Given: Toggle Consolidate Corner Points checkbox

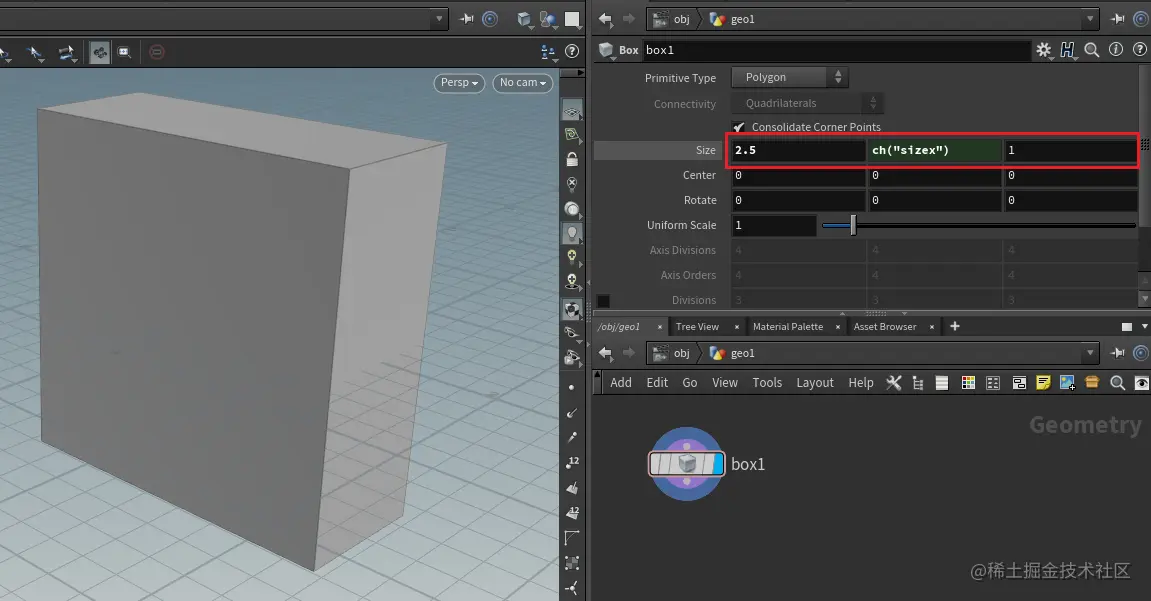Looking at the screenshot, I should 739,127.
